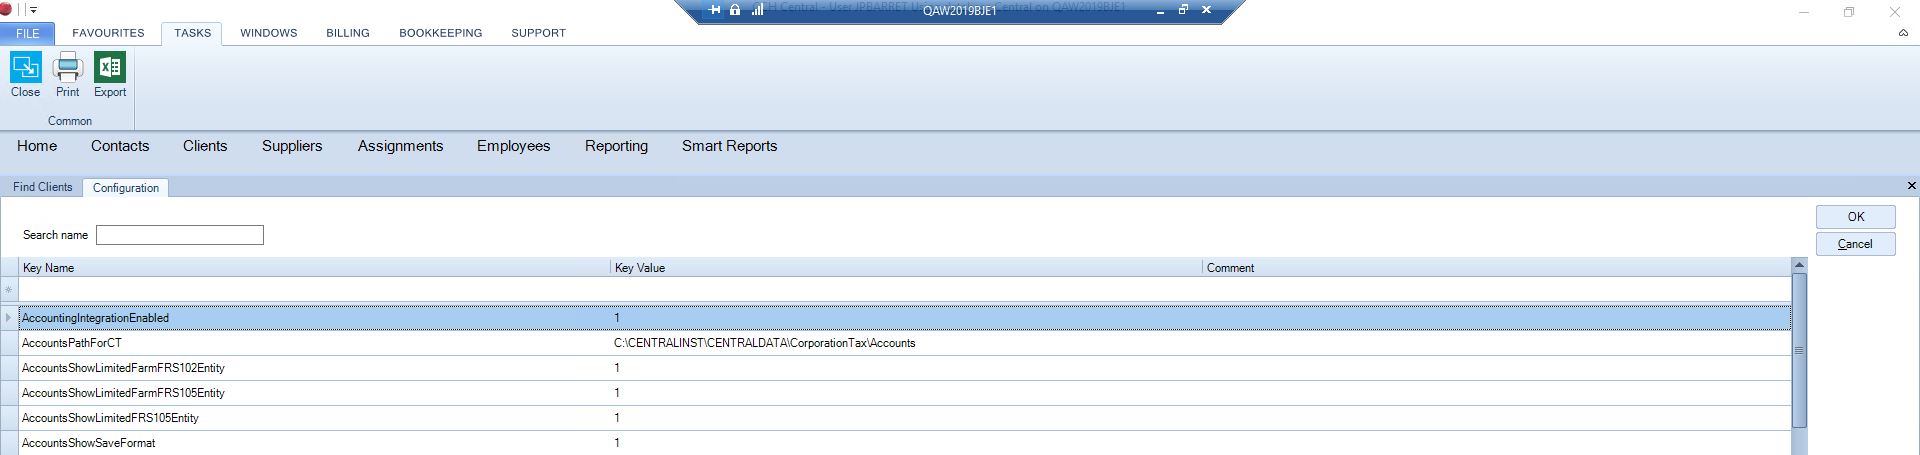Close the Configuration tab panel

pyautogui.click(x=1911, y=186)
